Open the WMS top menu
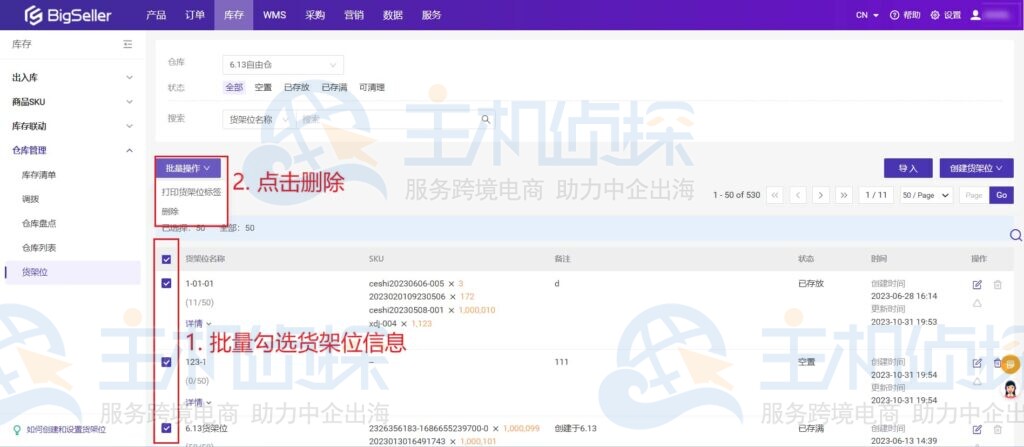 click(274, 15)
